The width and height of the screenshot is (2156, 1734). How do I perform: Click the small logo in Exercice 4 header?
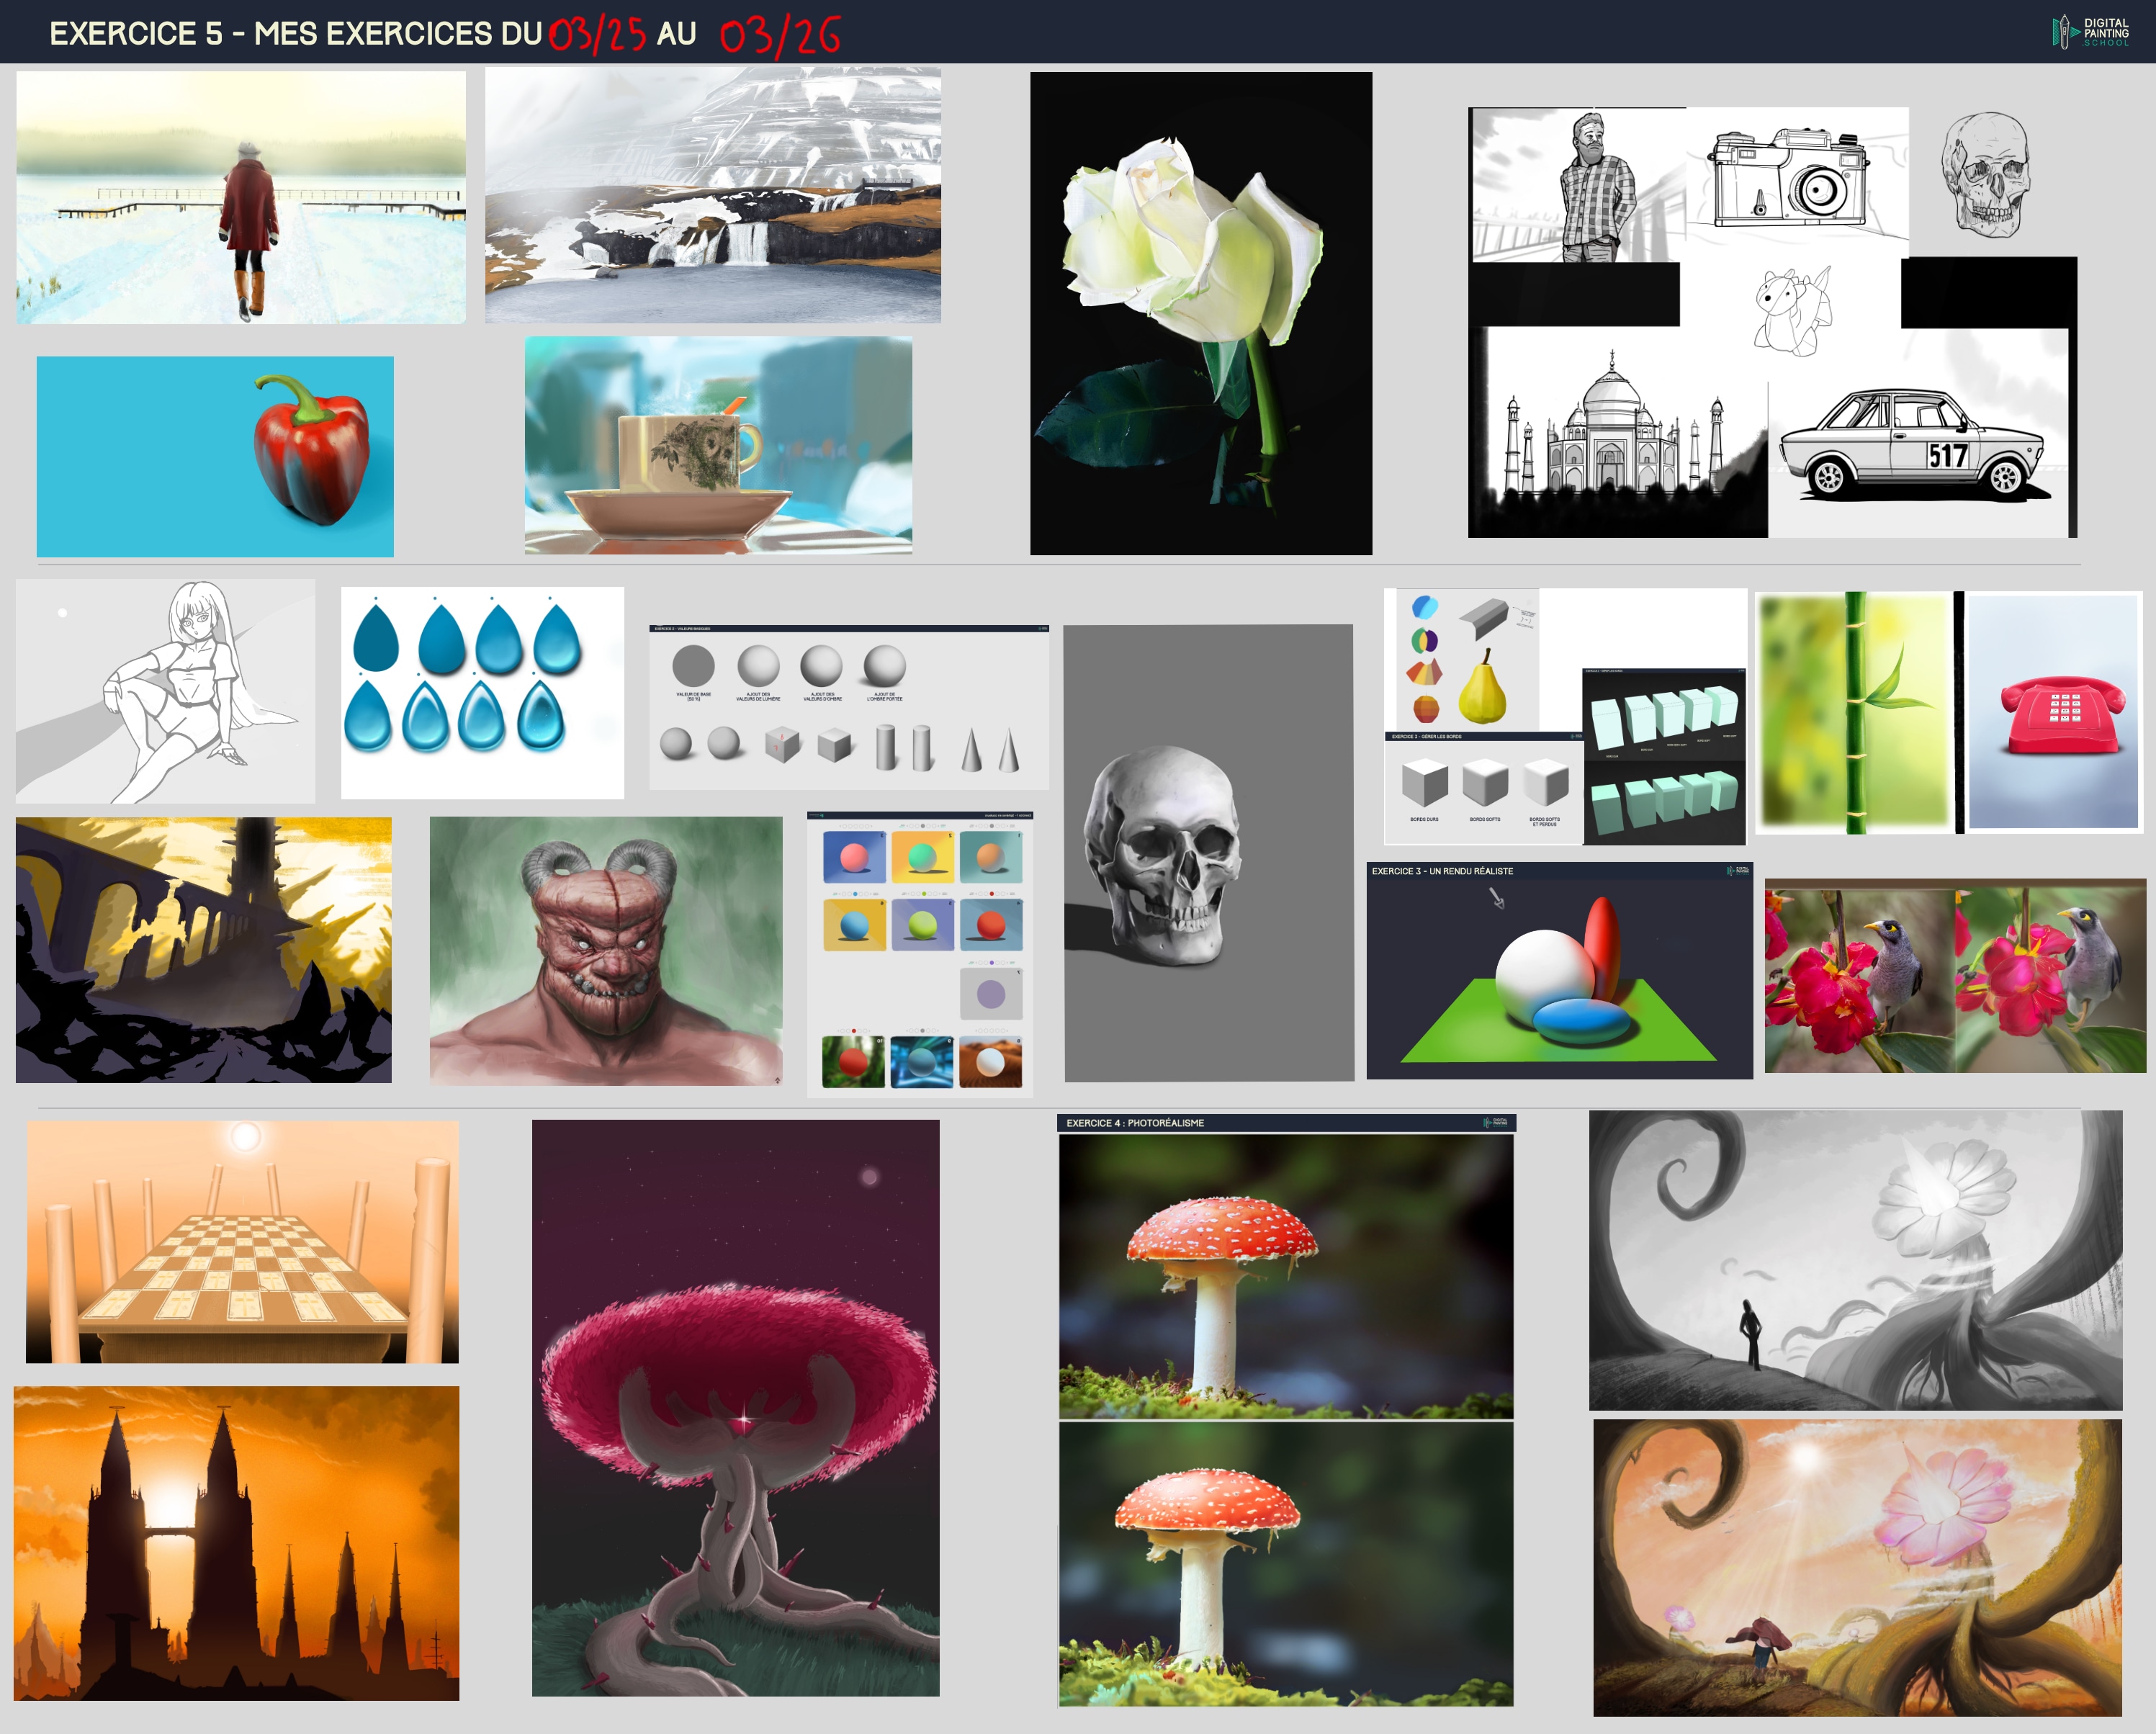(x=1495, y=1122)
